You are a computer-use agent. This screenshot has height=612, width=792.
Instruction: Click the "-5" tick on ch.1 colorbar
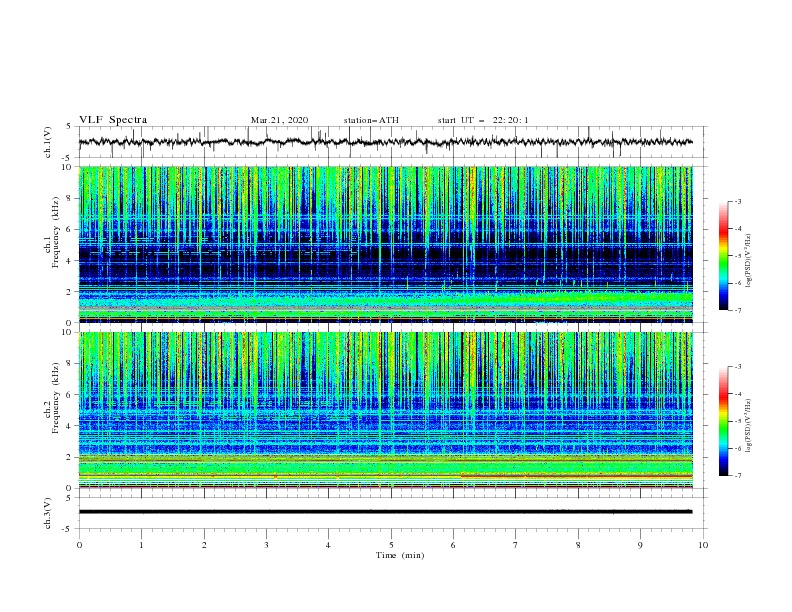737,256
